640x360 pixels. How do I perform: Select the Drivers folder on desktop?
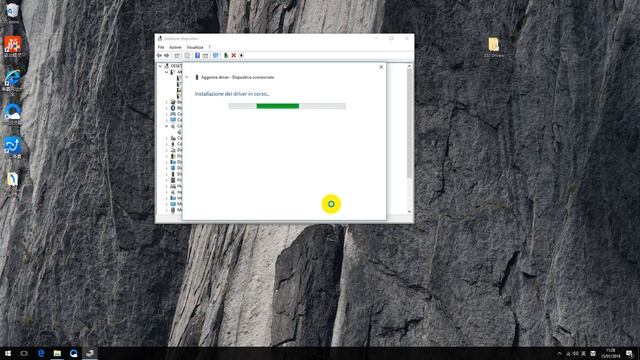(493, 48)
